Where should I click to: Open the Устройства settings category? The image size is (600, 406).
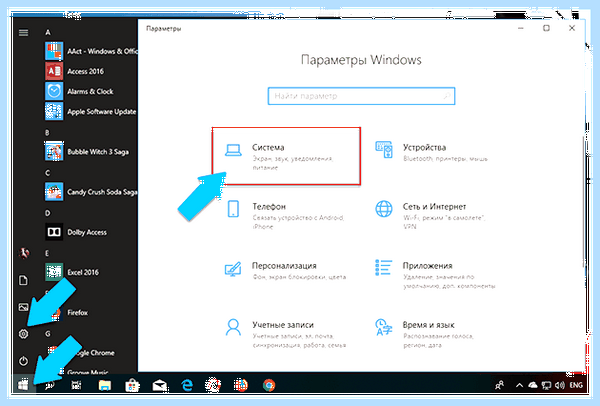tap(432, 152)
